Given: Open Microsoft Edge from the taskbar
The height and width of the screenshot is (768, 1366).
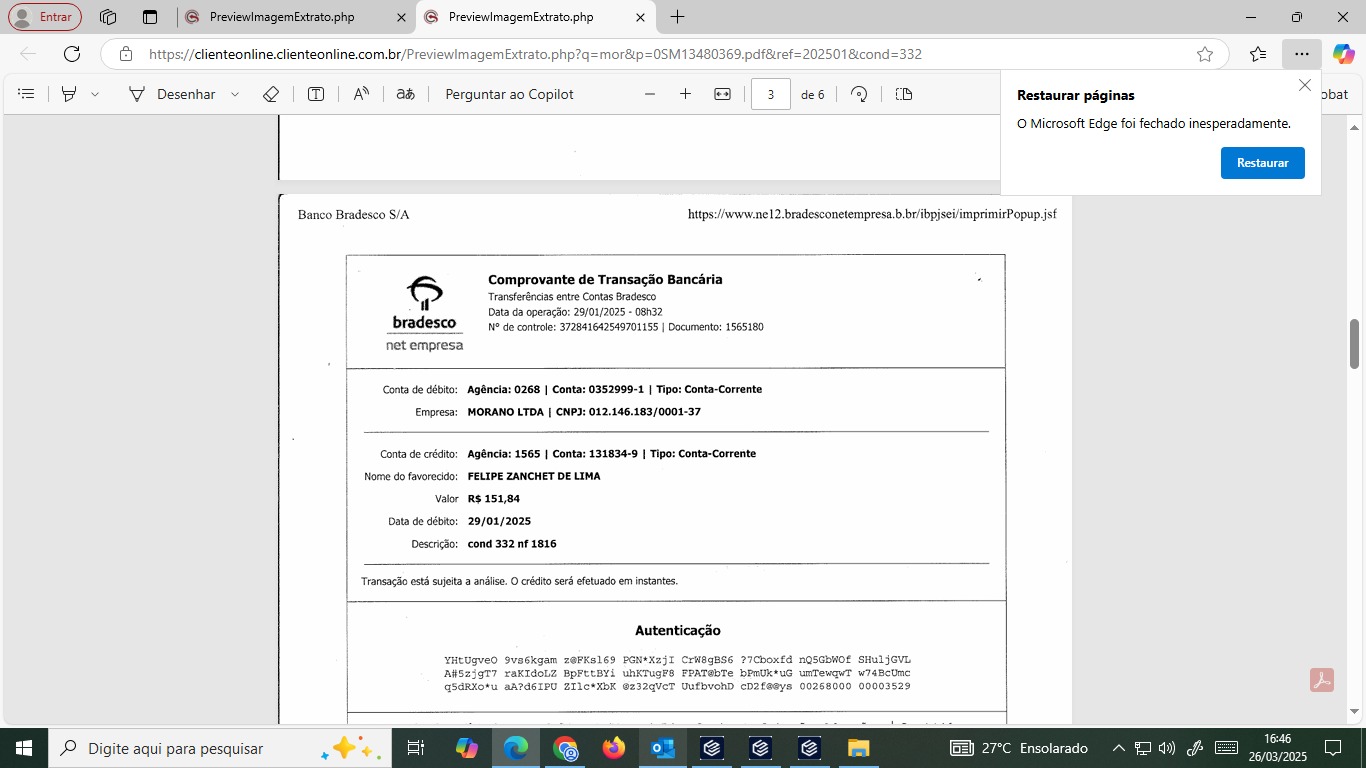Looking at the screenshot, I should 516,748.
